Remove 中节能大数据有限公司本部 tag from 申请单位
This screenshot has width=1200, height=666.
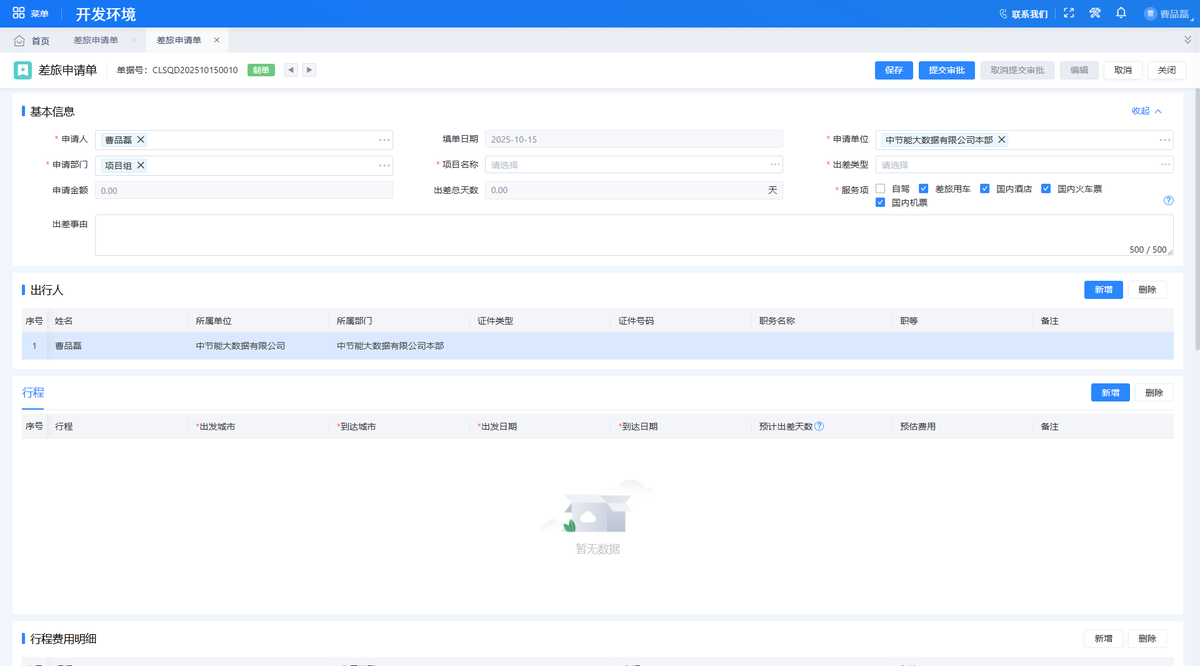pyautogui.click(x=1002, y=140)
